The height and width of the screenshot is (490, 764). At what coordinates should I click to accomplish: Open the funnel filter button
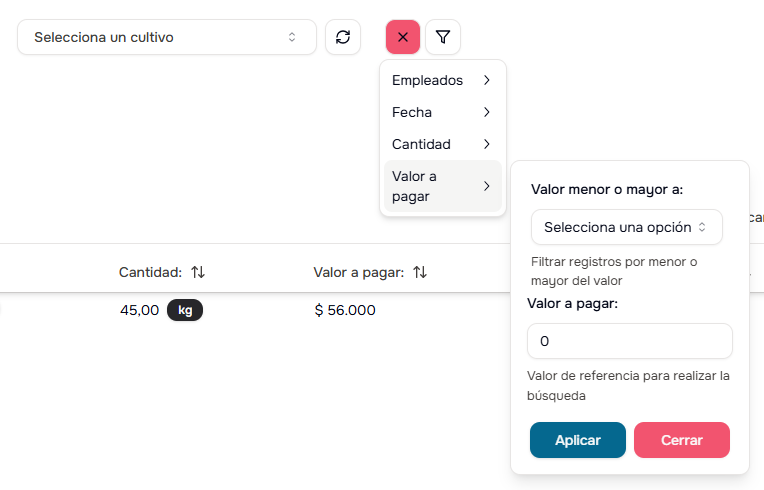443,37
